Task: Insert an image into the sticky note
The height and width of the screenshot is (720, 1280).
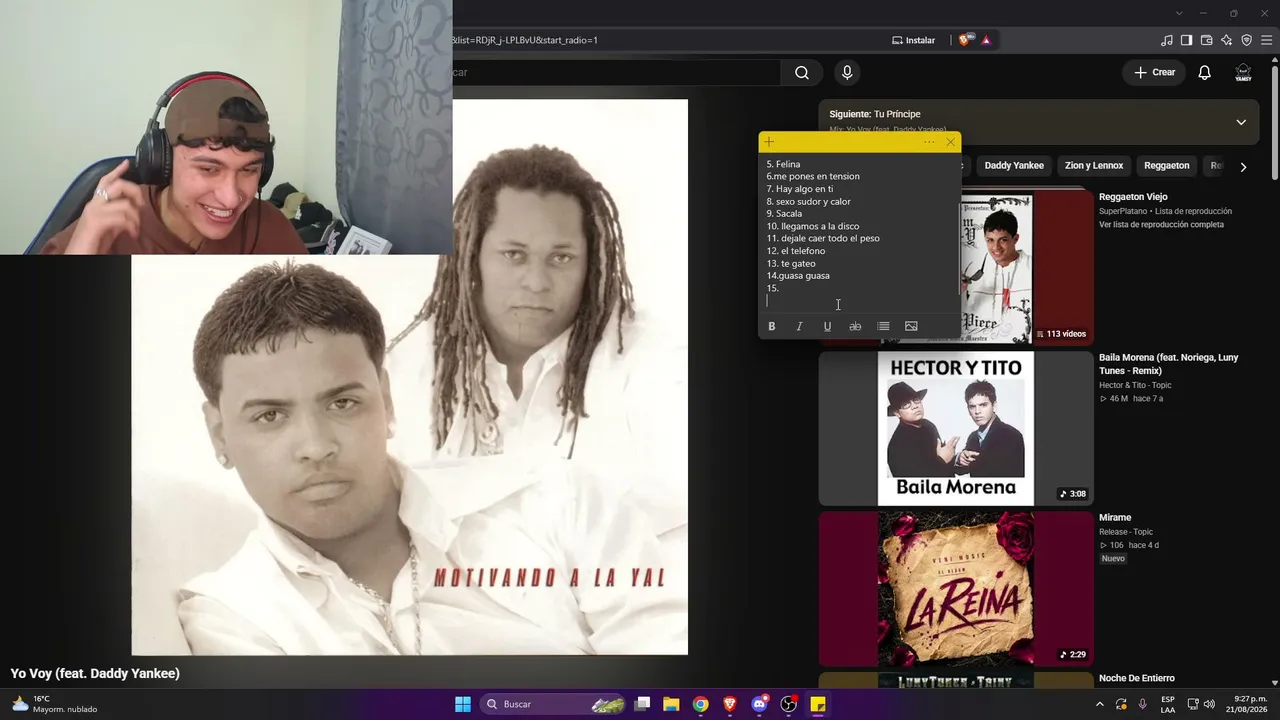Action: click(911, 326)
